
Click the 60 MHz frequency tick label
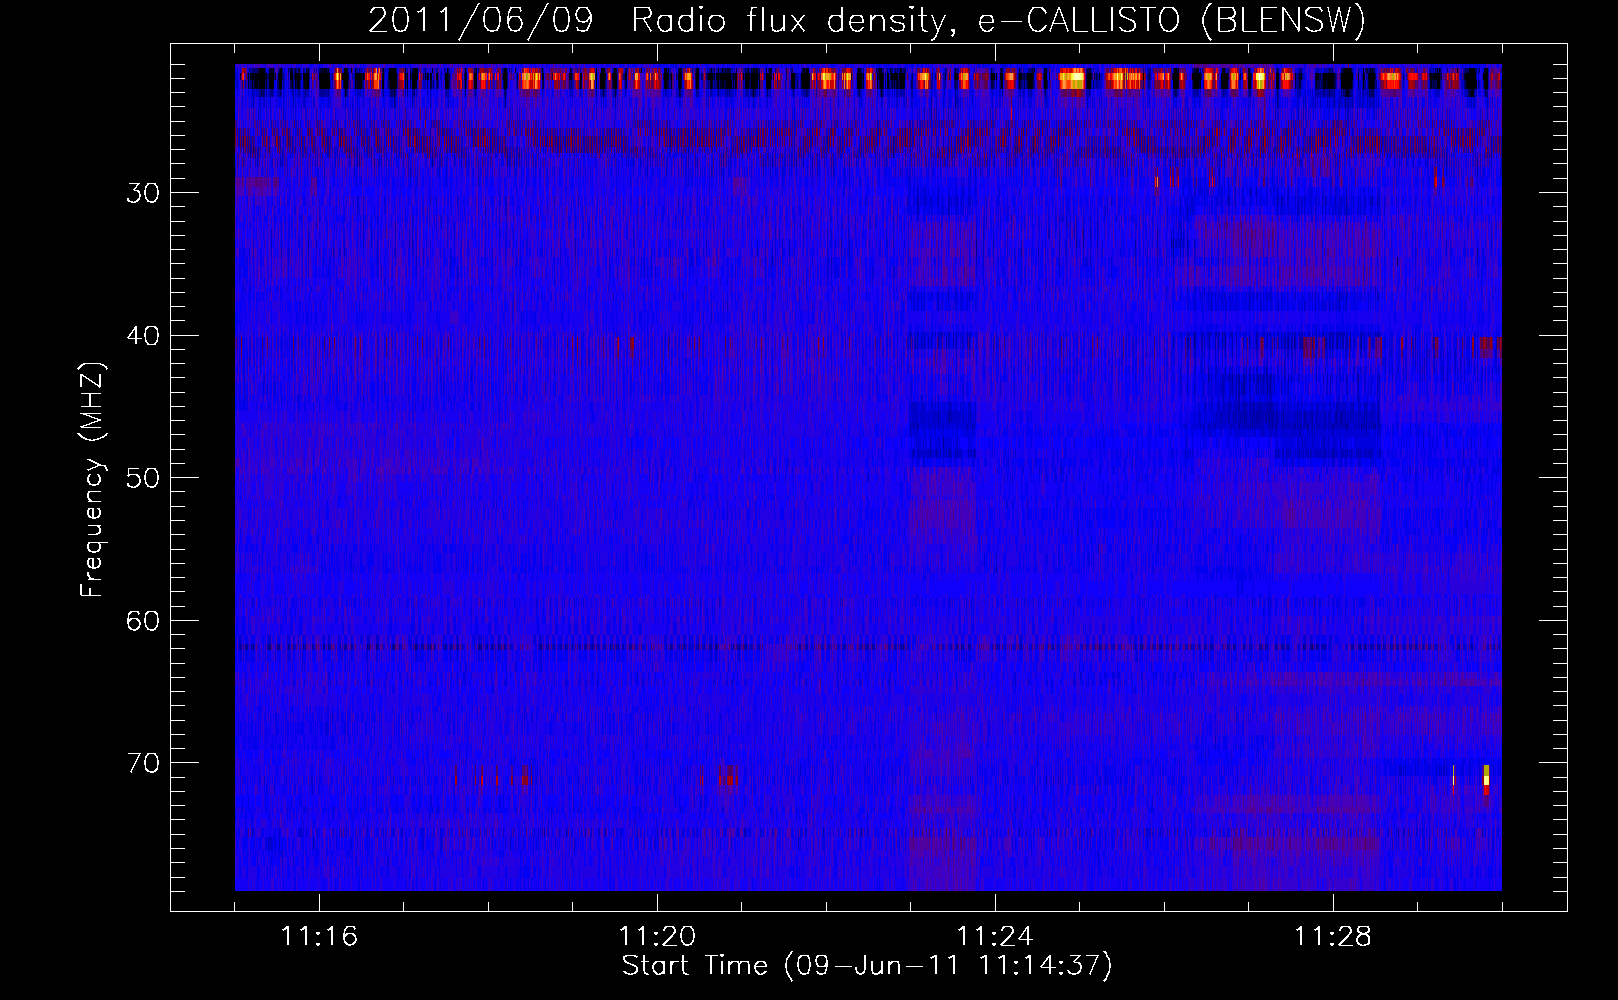click(x=143, y=621)
